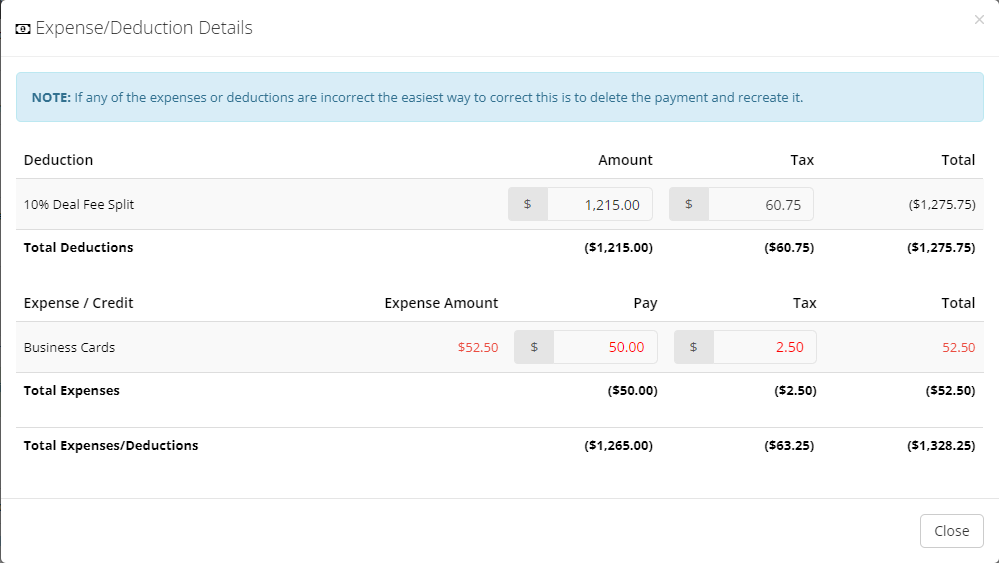This screenshot has height=563, width=999.
Task: Click the dollar sign addon of 2.50 field
Action: pyautogui.click(x=693, y=347)
